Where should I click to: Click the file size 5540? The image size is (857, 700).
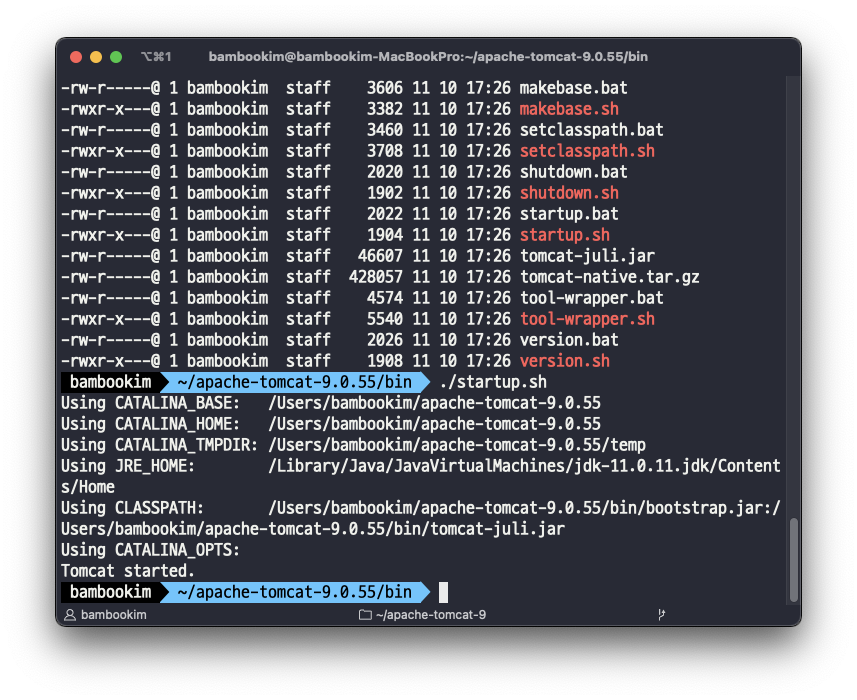(x=385, y=319)
